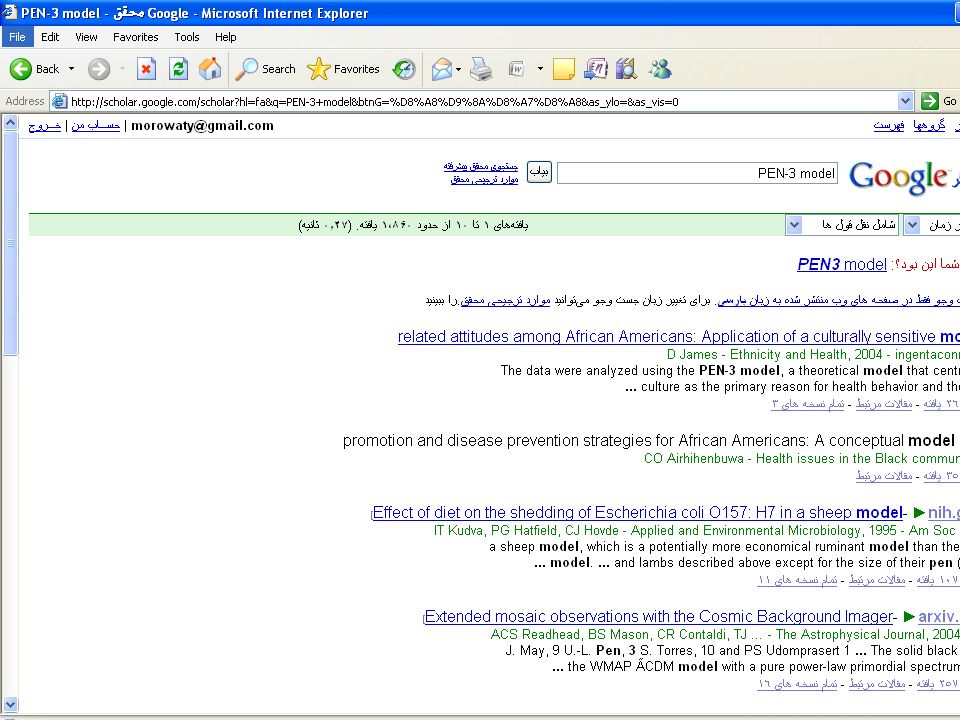Click the green arrow icon before the nih link
This screenshot has width=960, height=720.
[918, 512]
